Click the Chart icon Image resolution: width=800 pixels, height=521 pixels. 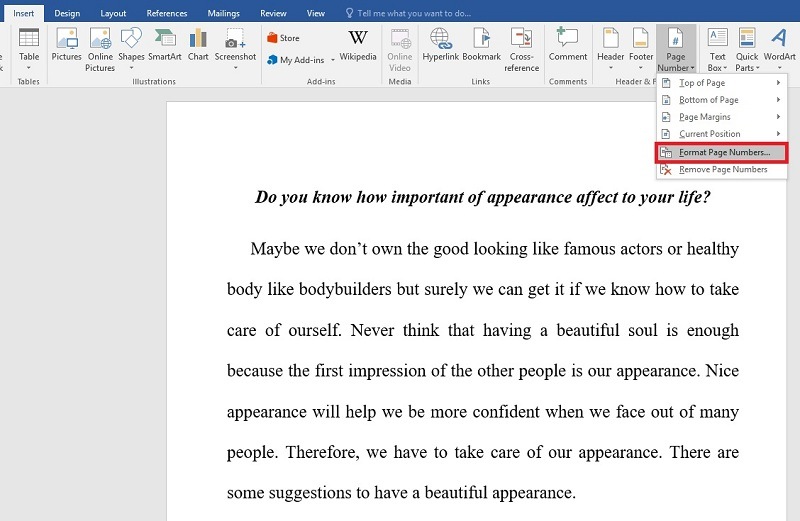coord(198,45)
